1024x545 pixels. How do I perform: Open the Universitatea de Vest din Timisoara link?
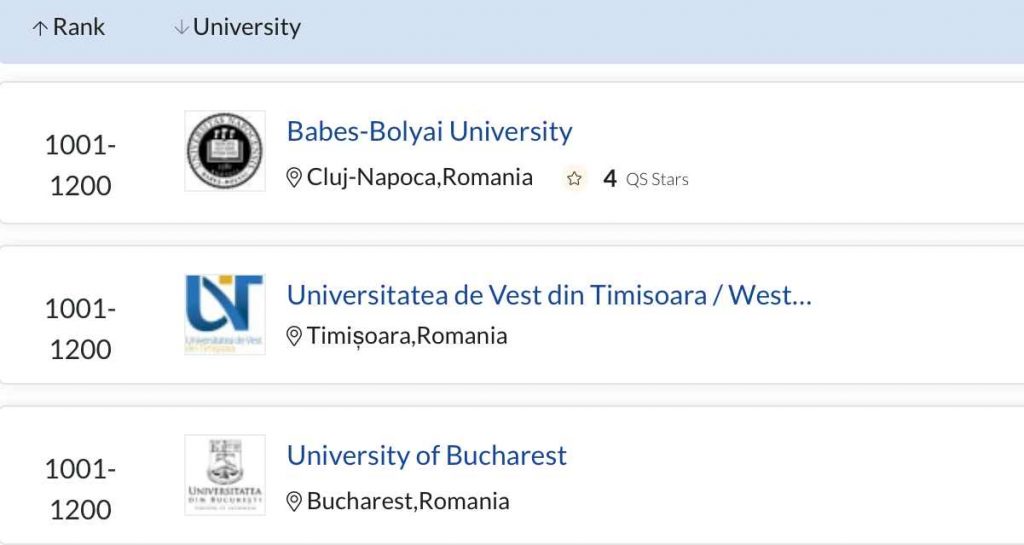pyautogui.click(x=549, y=295)
